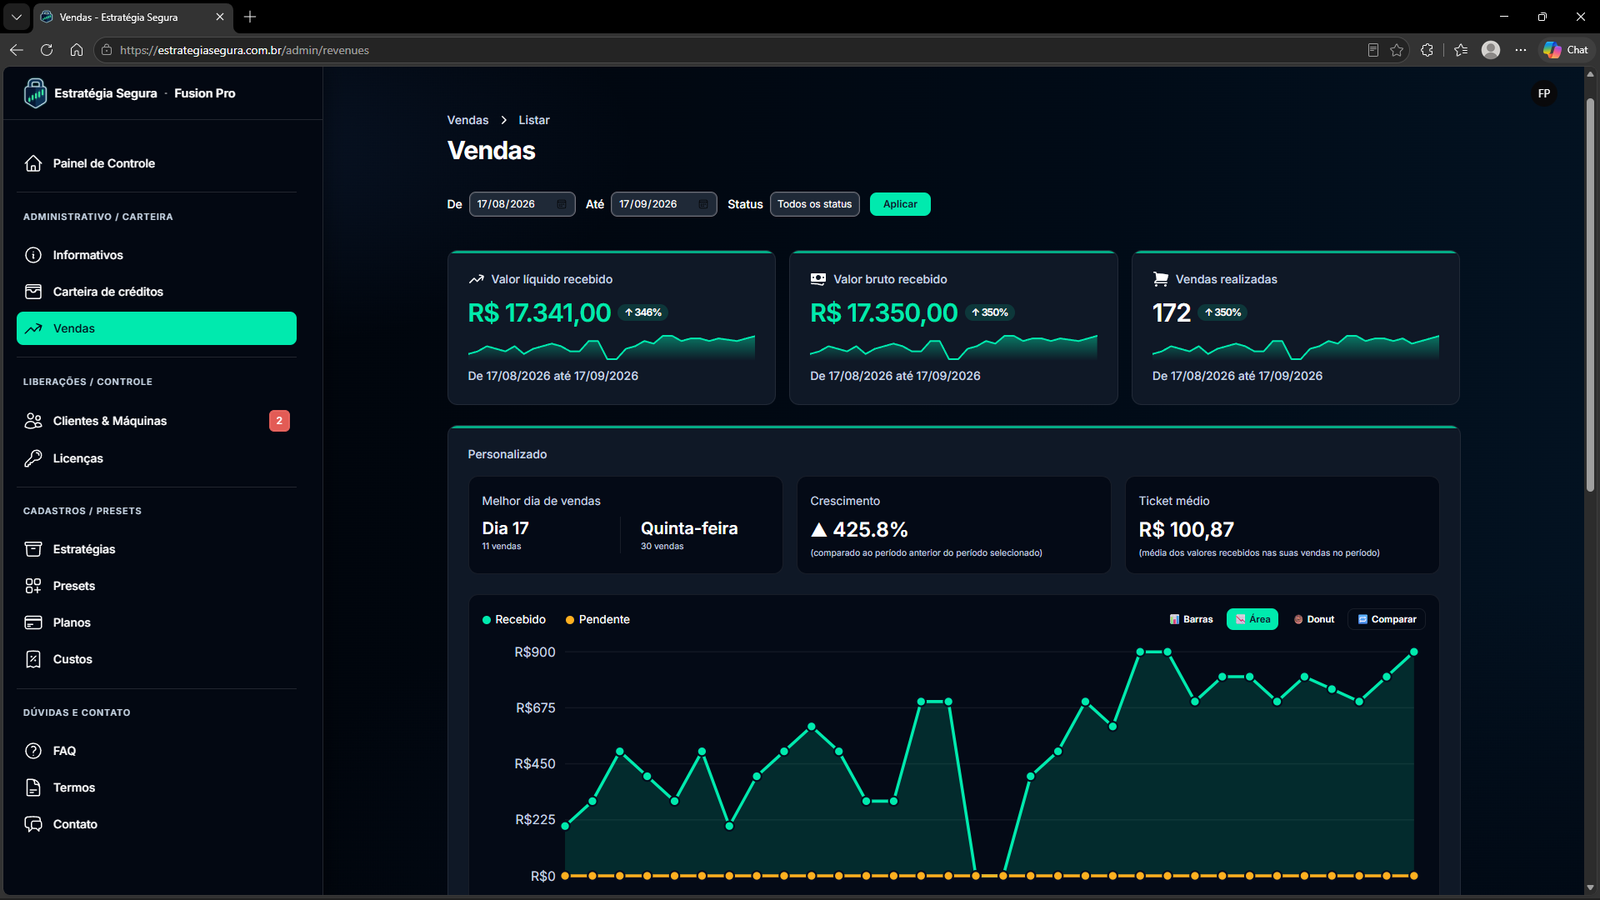Open Painel de Controle home icon
This screenshot has width=1600, height=900.
pos(33,163)
